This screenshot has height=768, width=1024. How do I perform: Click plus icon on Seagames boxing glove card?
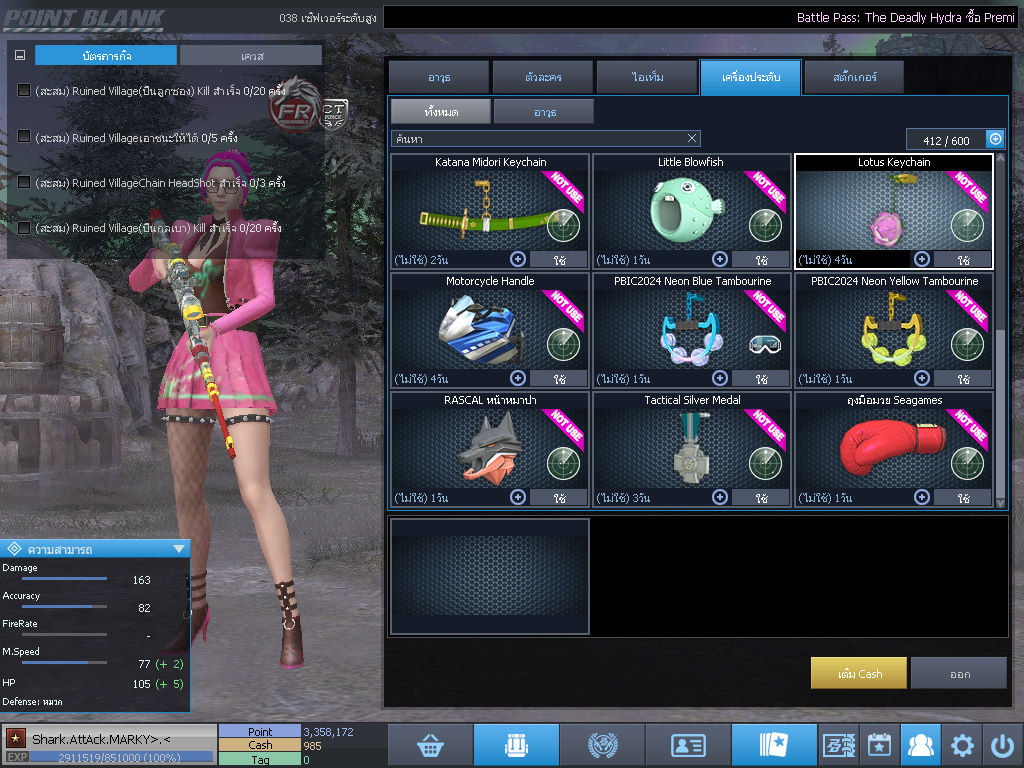(x=921, y=497)
